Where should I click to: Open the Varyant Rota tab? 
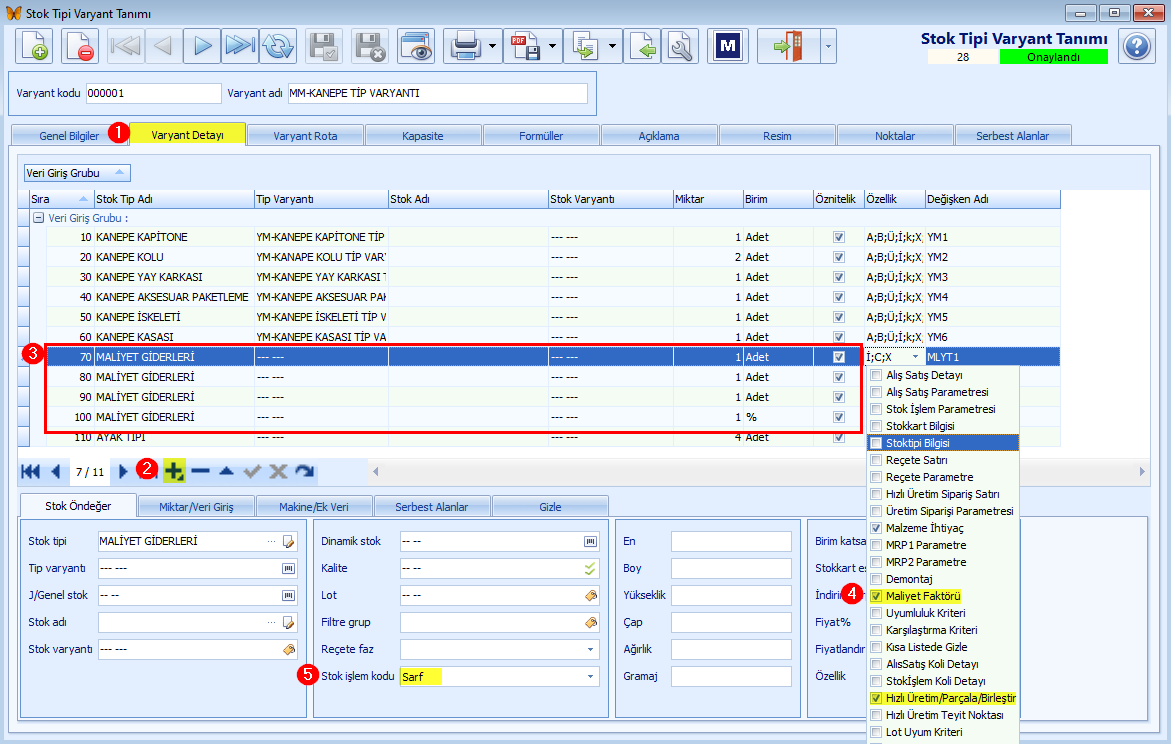point(305,136)
